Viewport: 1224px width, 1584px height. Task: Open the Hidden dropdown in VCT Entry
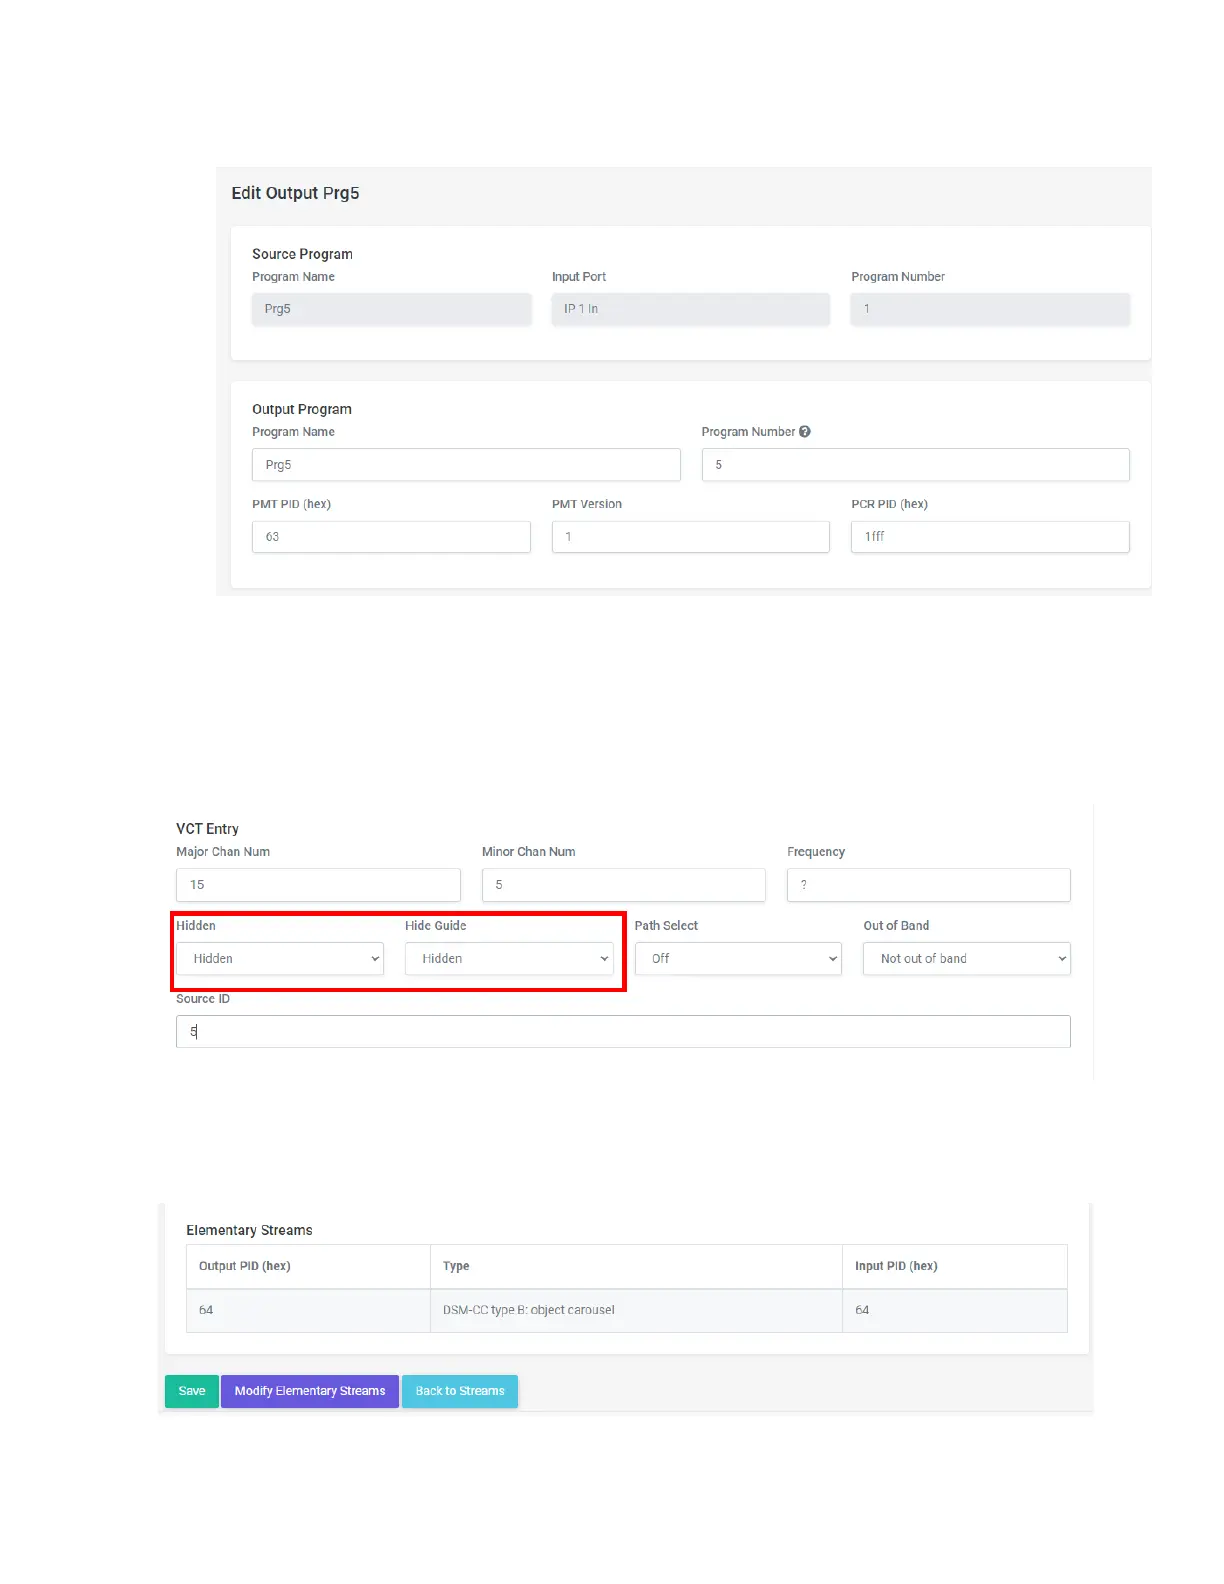point(280,959)
